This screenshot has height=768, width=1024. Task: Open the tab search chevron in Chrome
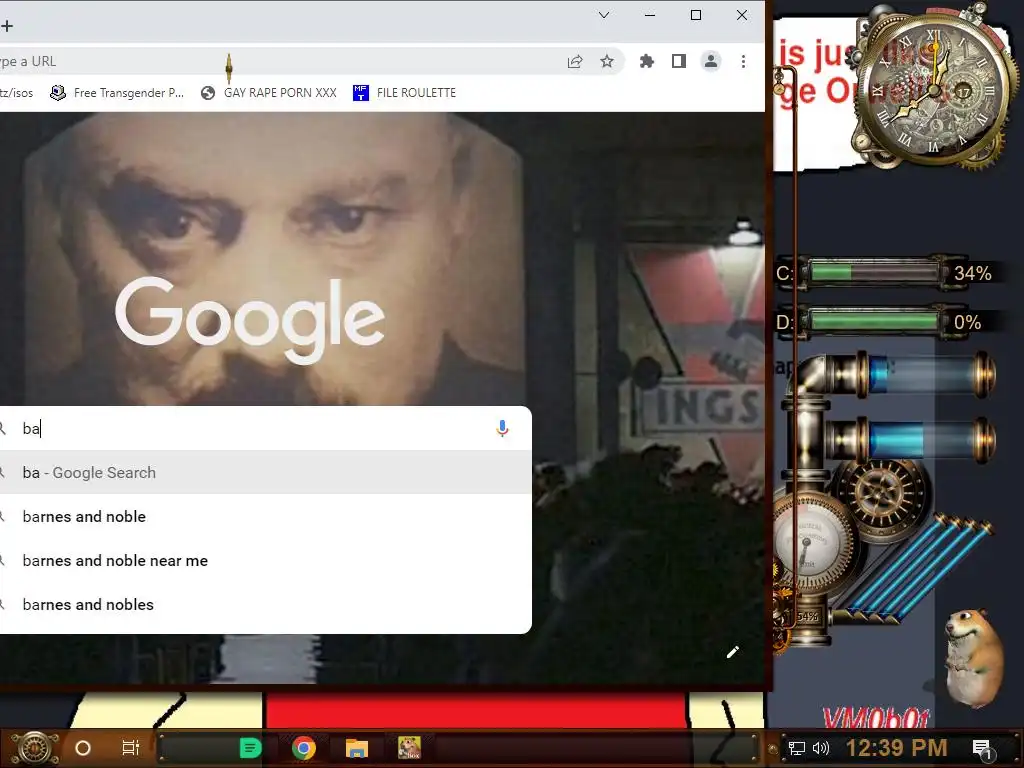[x=604, y=15]
